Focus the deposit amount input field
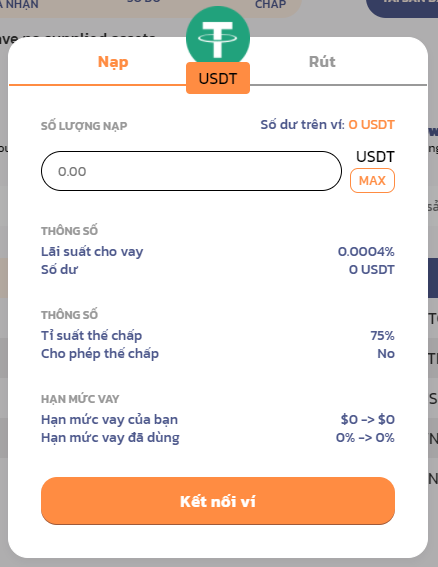Screen dimensions: 438x567 pos(191,171)
